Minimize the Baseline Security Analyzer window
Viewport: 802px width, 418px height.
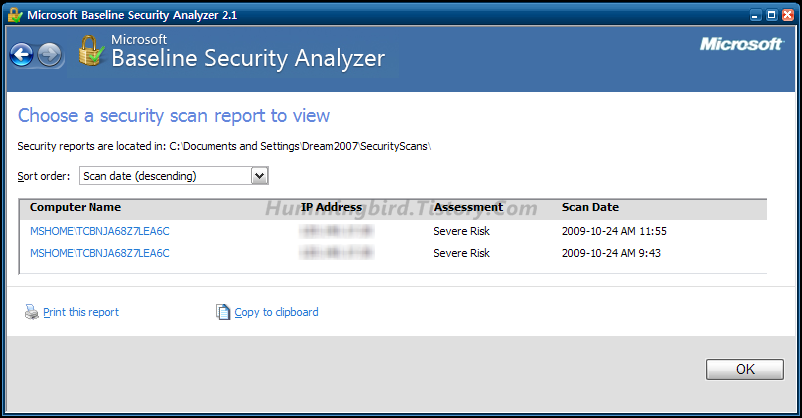[x=753, y=15]
